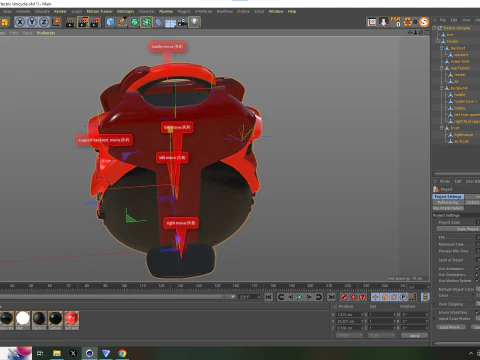This screenshot has width=480, height=360.
Task: Add a Light object
Action: click(x=195, y=22)
